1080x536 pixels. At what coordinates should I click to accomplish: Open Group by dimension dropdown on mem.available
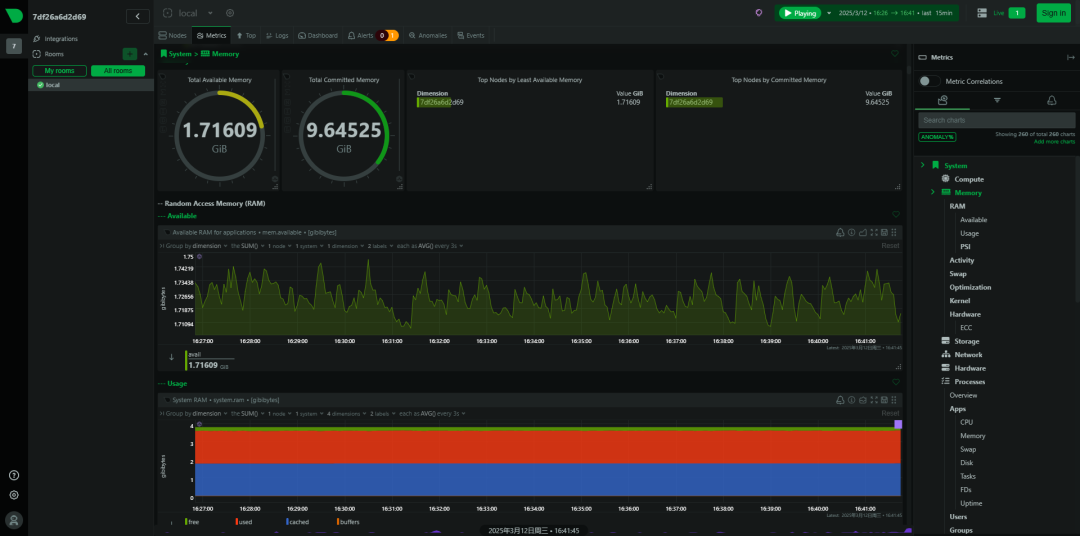[197, 246]
